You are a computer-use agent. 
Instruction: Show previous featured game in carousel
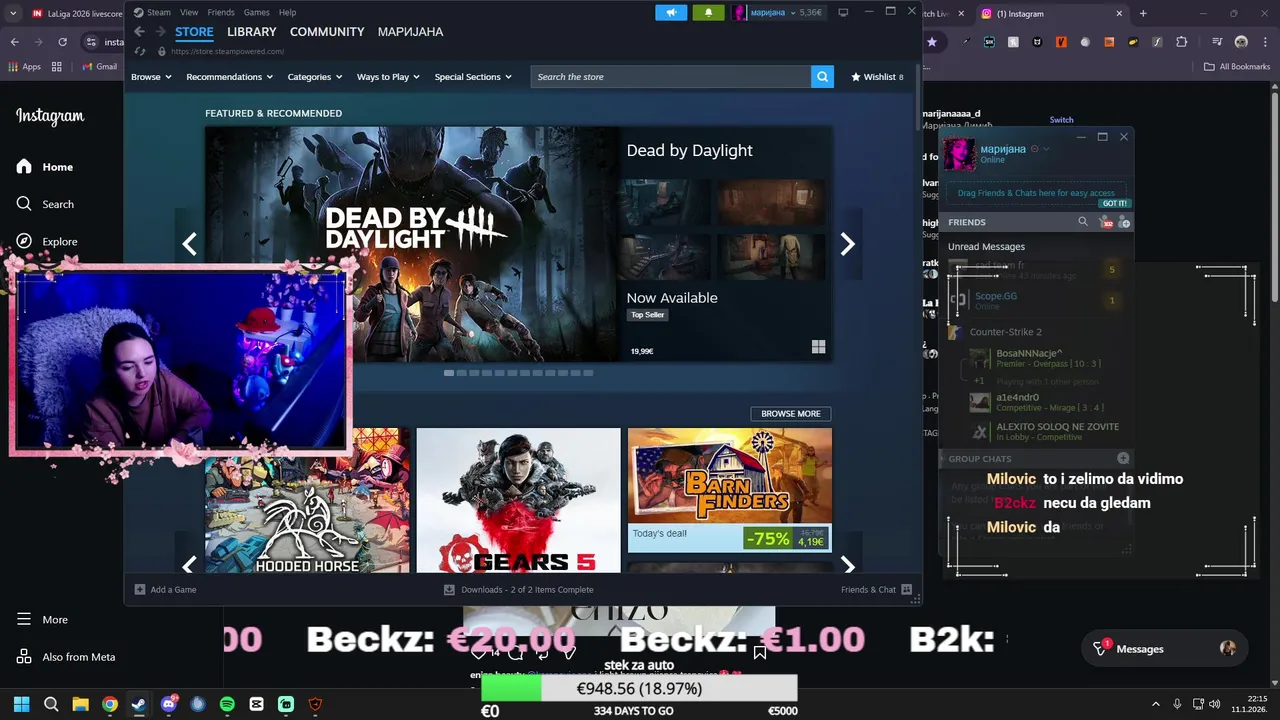coord(189,244)
